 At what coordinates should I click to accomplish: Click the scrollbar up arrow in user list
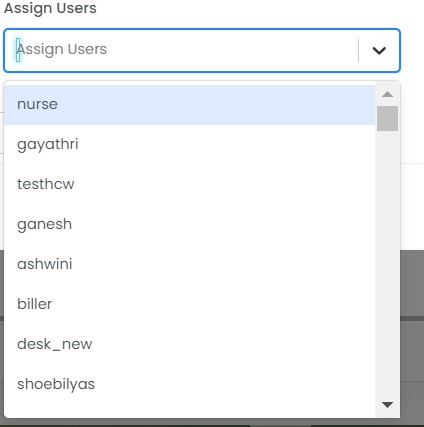pyautogui.click(x=387, y=94)
